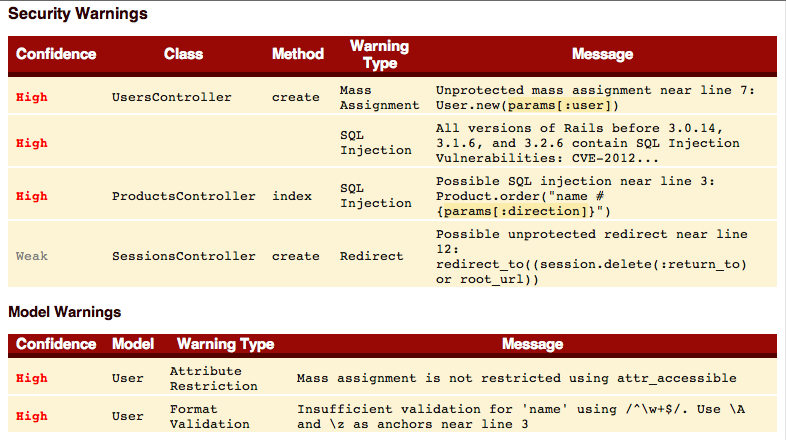Viewport: 786px width, 440px height.
Task: Click the Warning Type header in Security Warnings
Action: pyautogui.click(x=379, y=55)
